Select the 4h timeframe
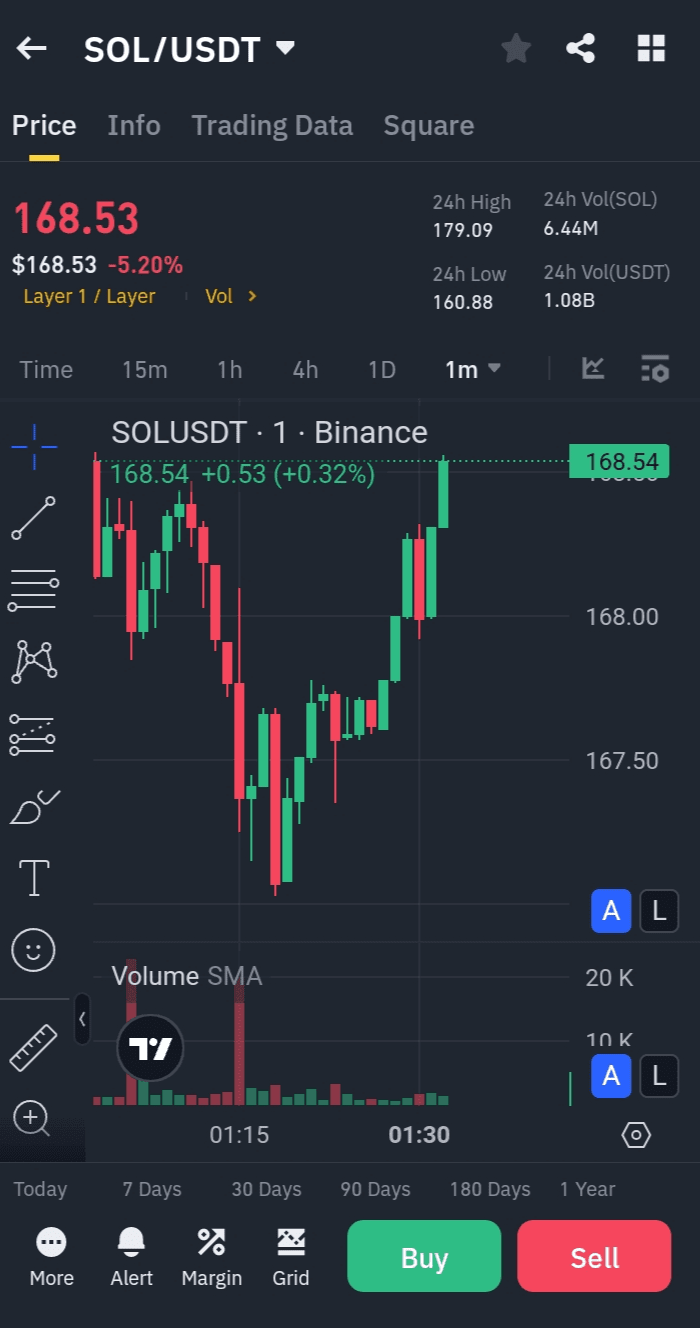The height and width of the screenshot is (1328, 700). click(305, 370)
